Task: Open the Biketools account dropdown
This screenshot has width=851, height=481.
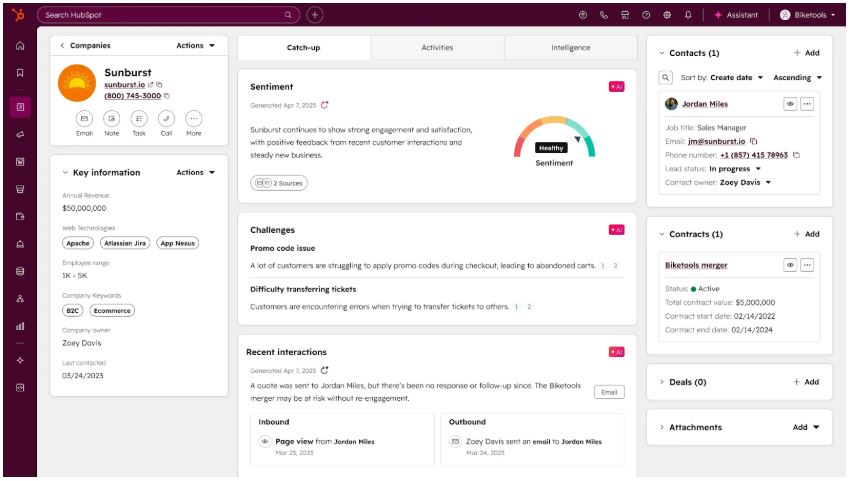Action: pyautogui.click(x=807, y=15)
